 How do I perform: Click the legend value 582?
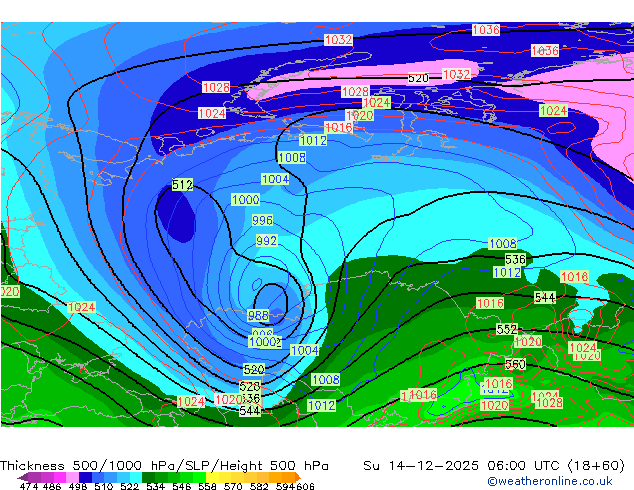259,486
